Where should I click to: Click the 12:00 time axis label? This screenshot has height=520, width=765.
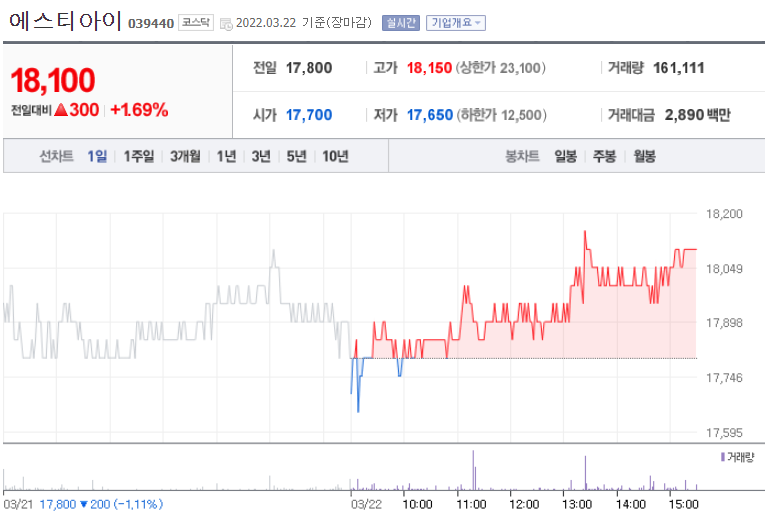[524, 504]
